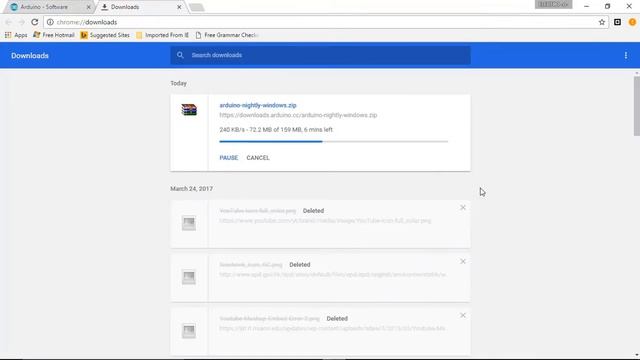This screenshot has height=360, width=640.
Task: Click the Search downloads field
Action: point(320,55)
